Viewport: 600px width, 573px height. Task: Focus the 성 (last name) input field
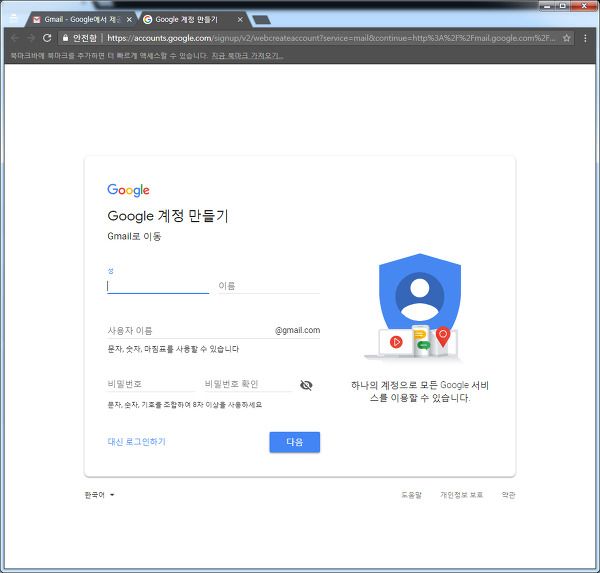pyautogui.click(x=158, y=286)
